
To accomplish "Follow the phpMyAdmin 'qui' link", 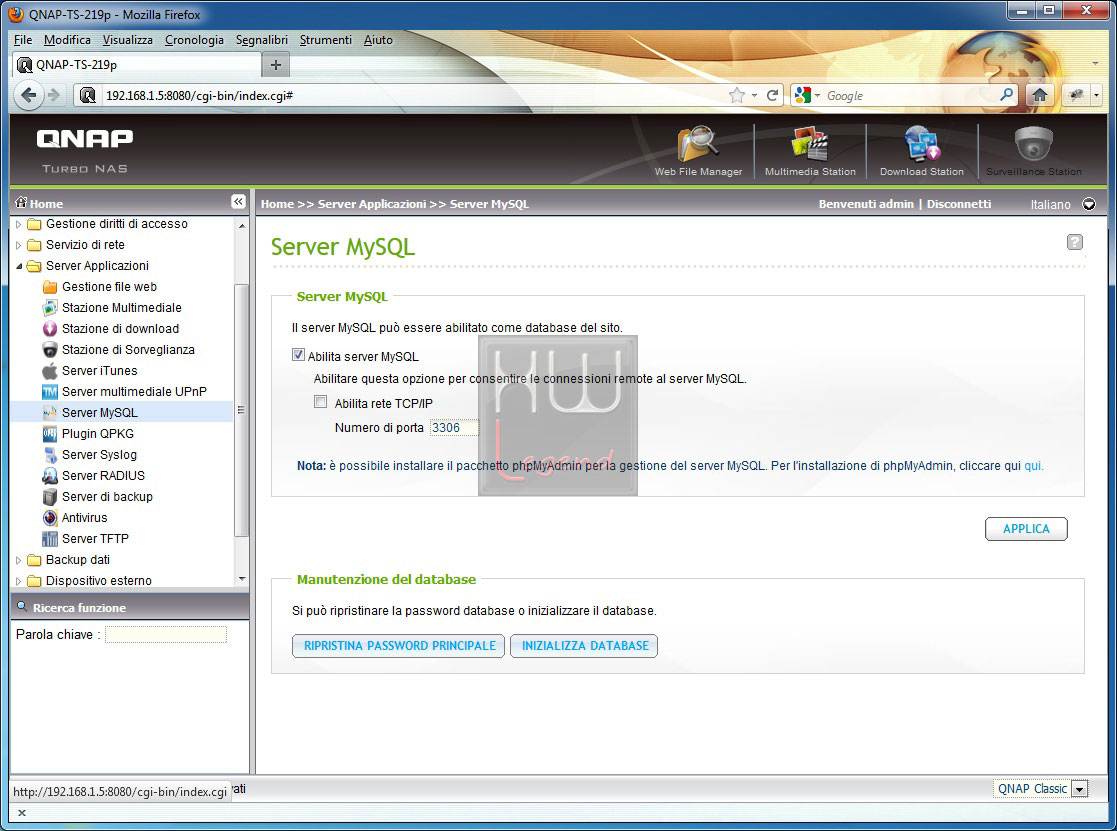I will click(1033, 466).
